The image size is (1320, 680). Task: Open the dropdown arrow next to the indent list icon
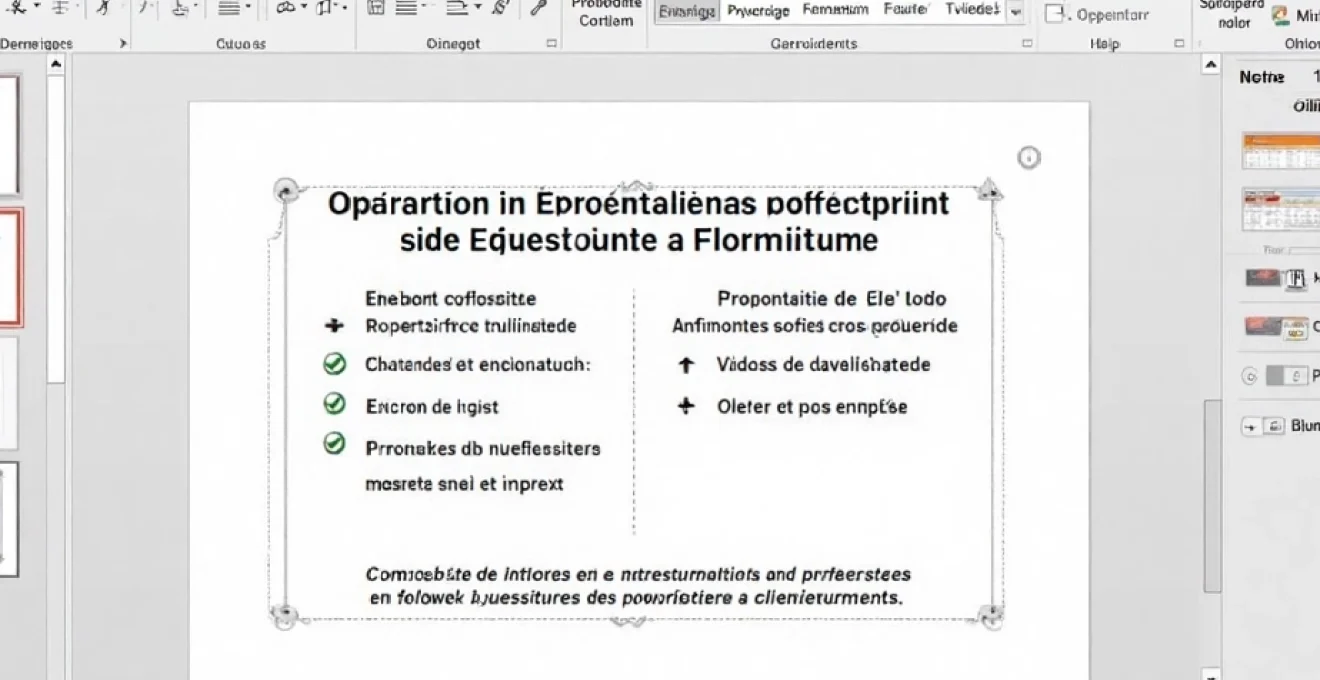pyautogui.click(x=477, y=8)
